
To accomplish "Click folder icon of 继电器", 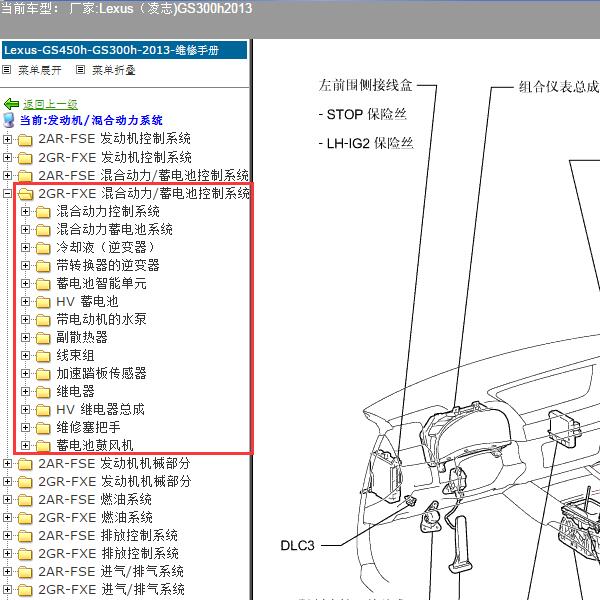I will click(x=43, y=392).
